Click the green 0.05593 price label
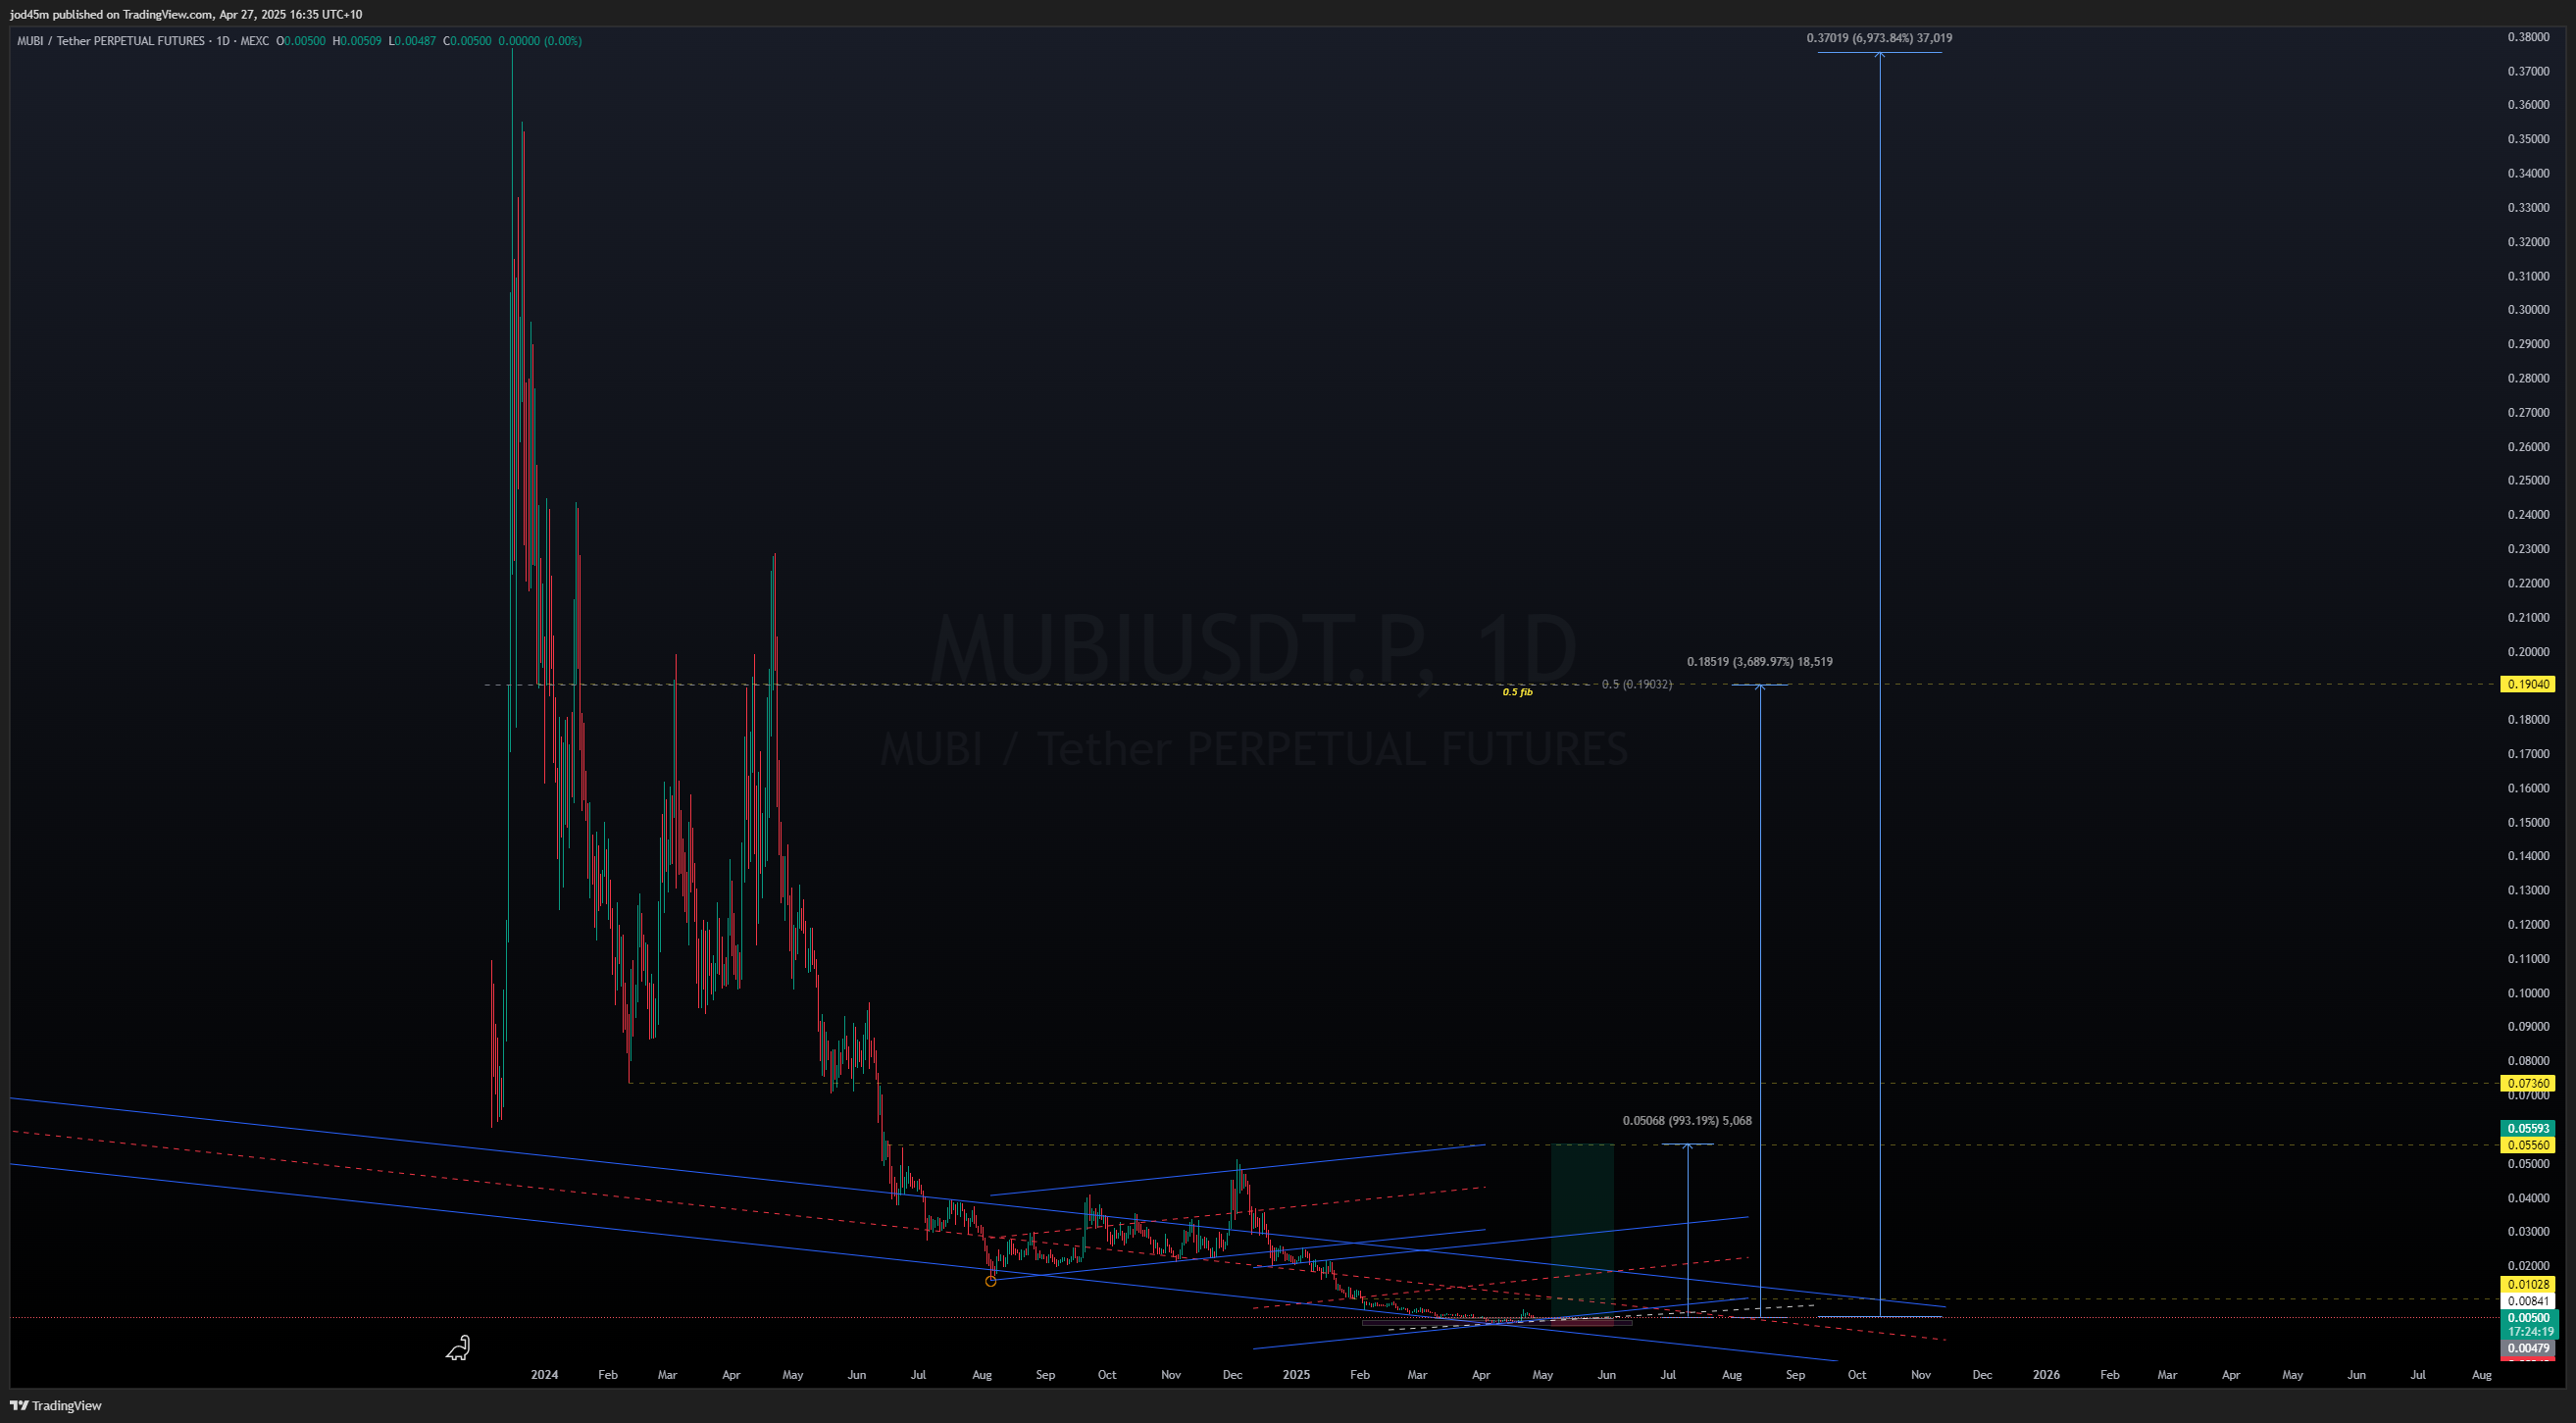Screen dimensions: 2576x1423 point(2527,1128)
